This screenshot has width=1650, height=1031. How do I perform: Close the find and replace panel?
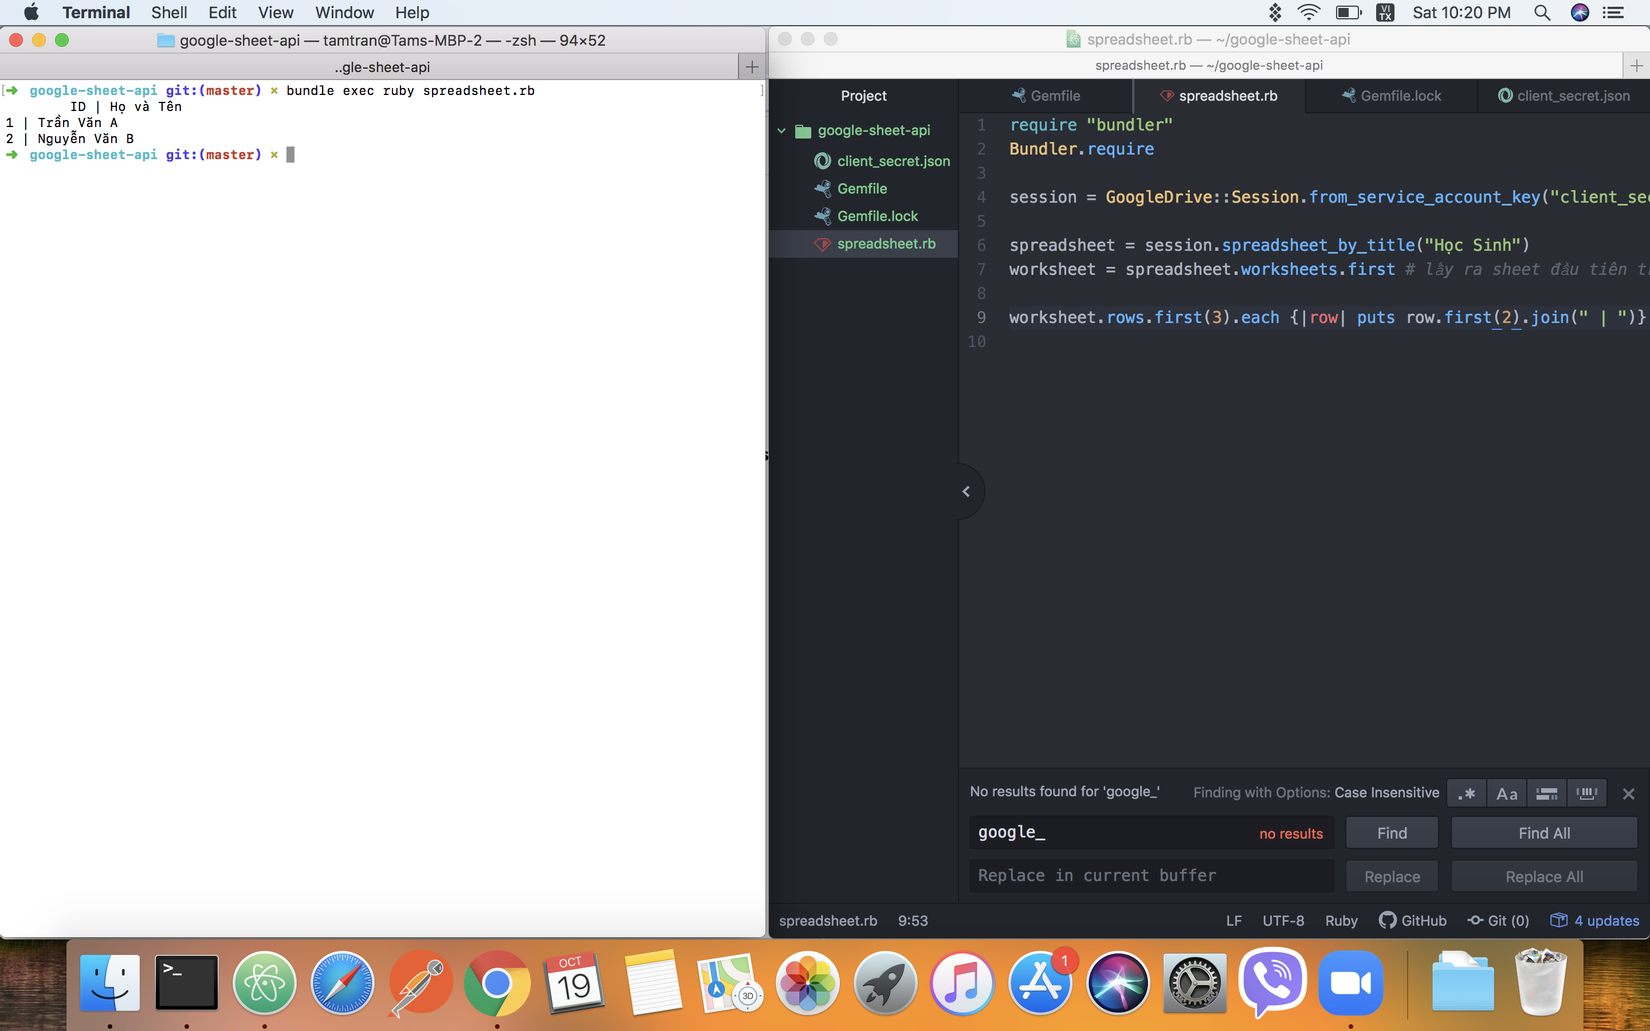click(1628, 794)
